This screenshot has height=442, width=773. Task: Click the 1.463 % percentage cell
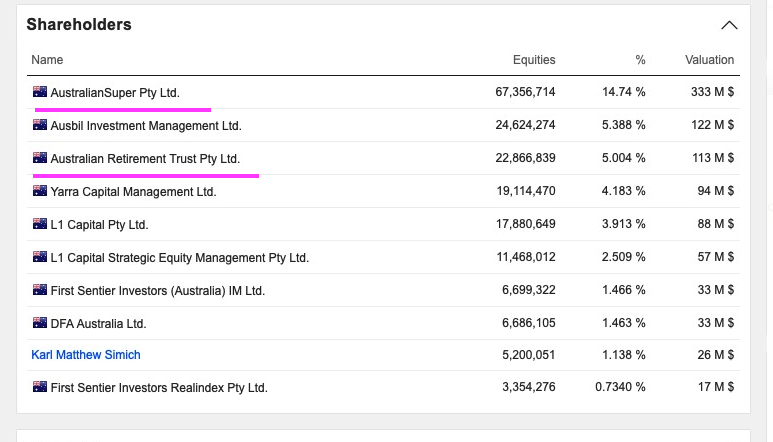(x=624, y=323)
